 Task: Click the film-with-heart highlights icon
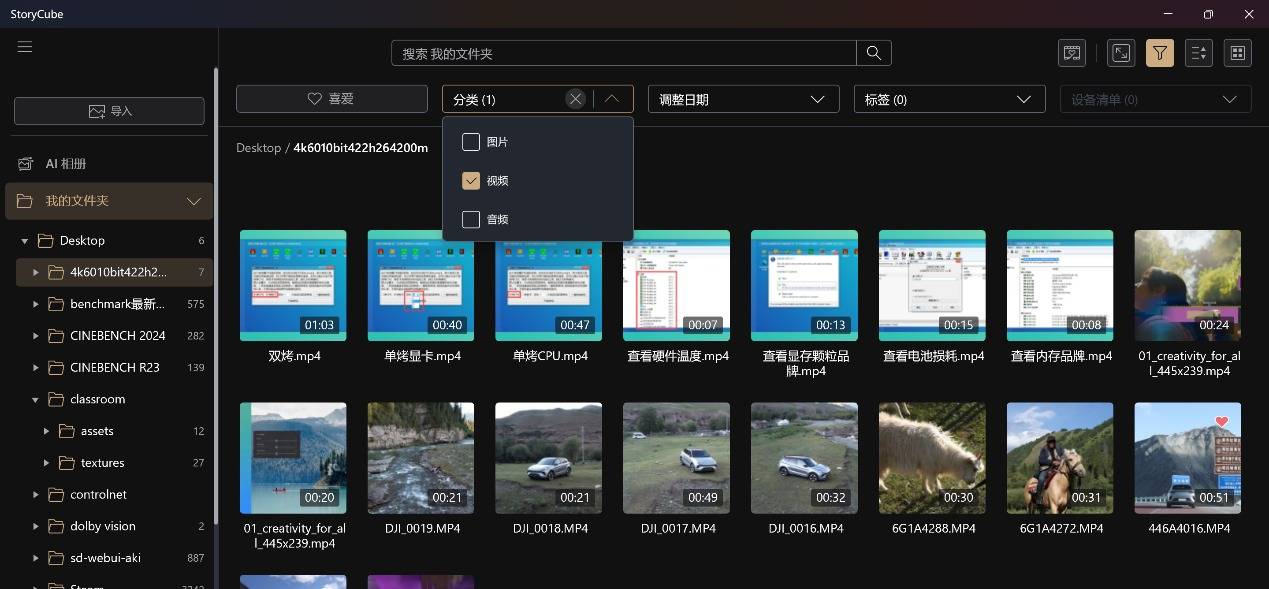(x=1072, y=53)
